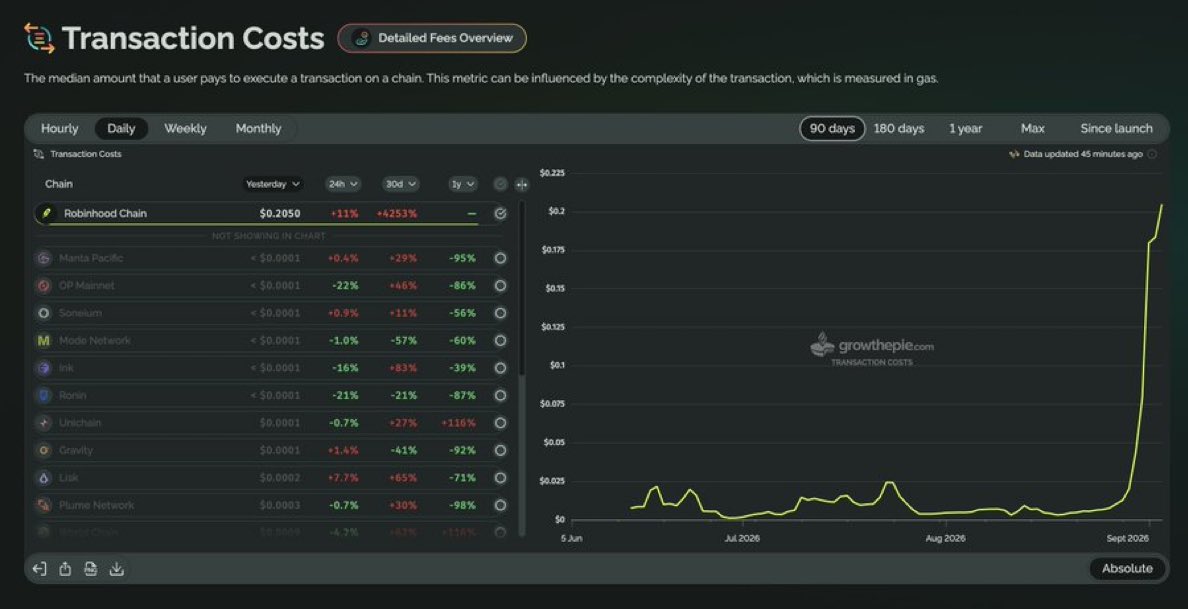Image resolution: width=1188 pixels, height=609 pixels.
Task: Toggle Unichain chart selection circle
Action: [501, 423]
